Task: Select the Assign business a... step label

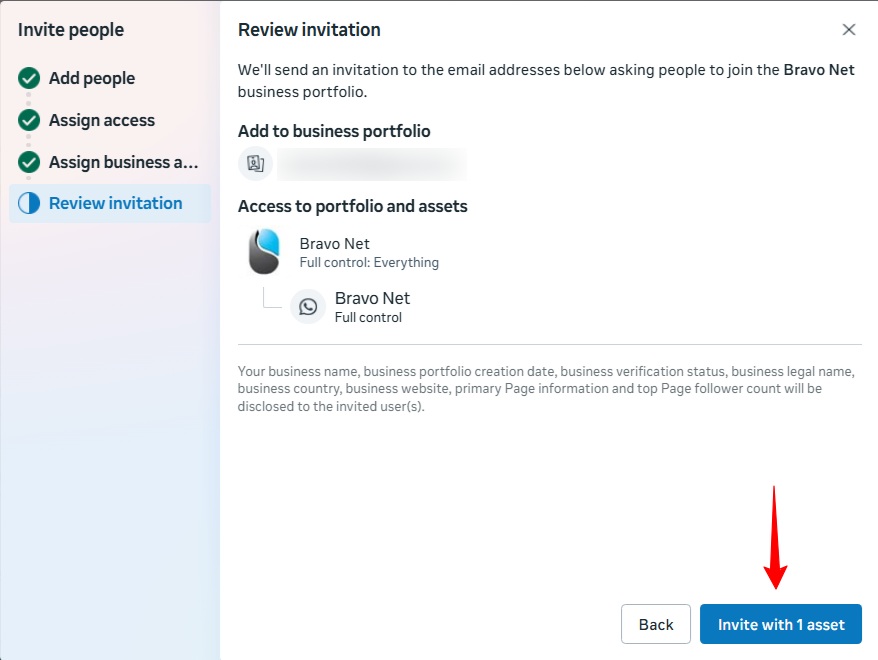Action: (124, 162)
